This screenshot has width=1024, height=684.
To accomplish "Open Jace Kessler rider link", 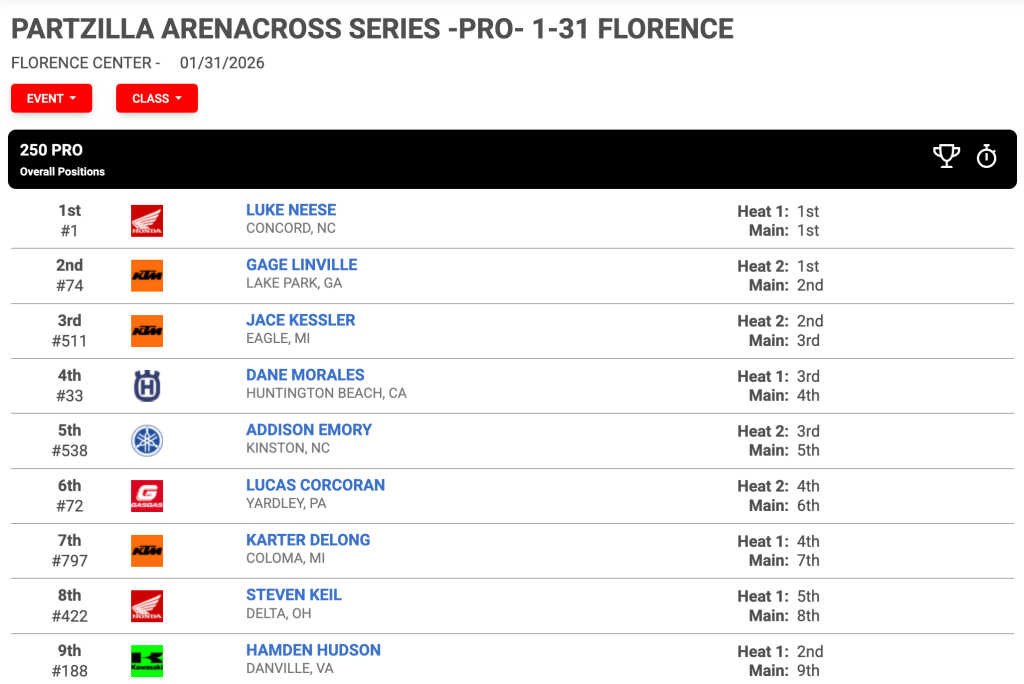I will click(x=300, y=320).
